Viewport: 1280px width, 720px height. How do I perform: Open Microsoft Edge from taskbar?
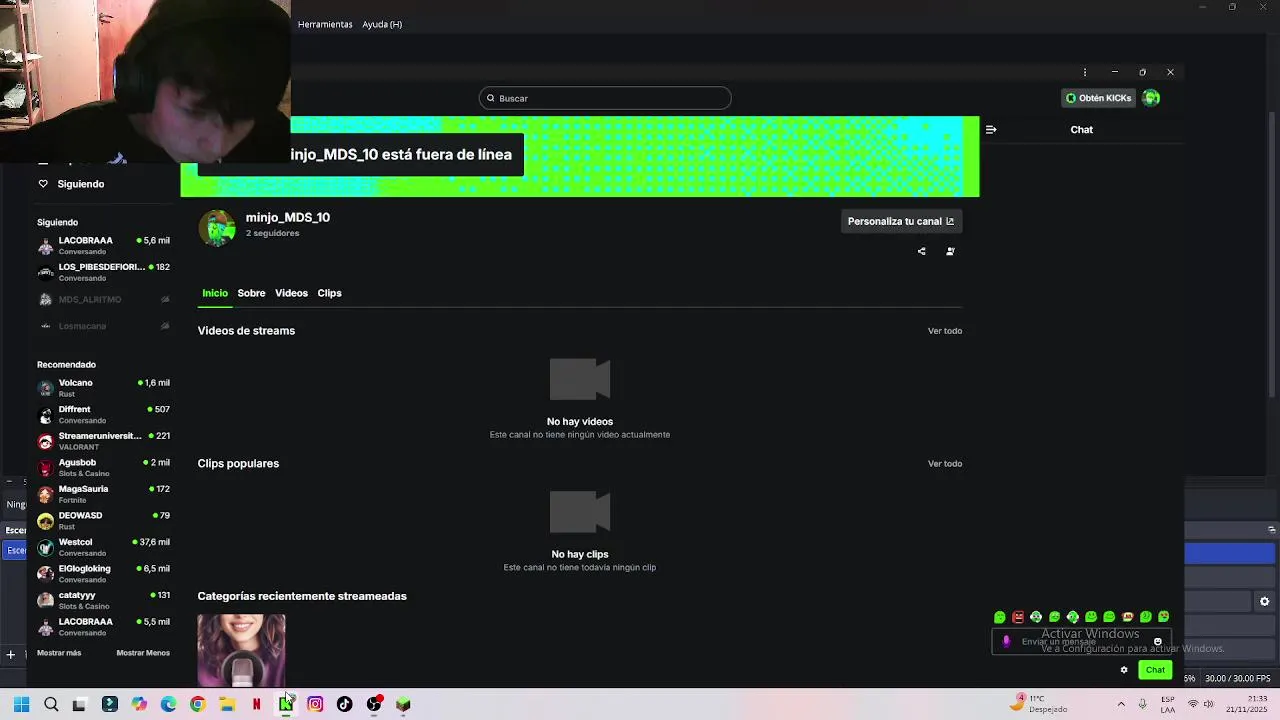pos(168,704)
